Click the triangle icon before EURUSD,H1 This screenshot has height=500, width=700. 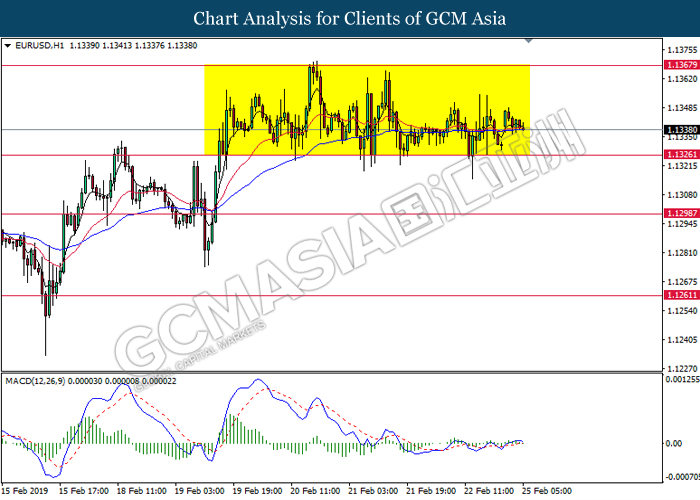[x=8, y=45]
